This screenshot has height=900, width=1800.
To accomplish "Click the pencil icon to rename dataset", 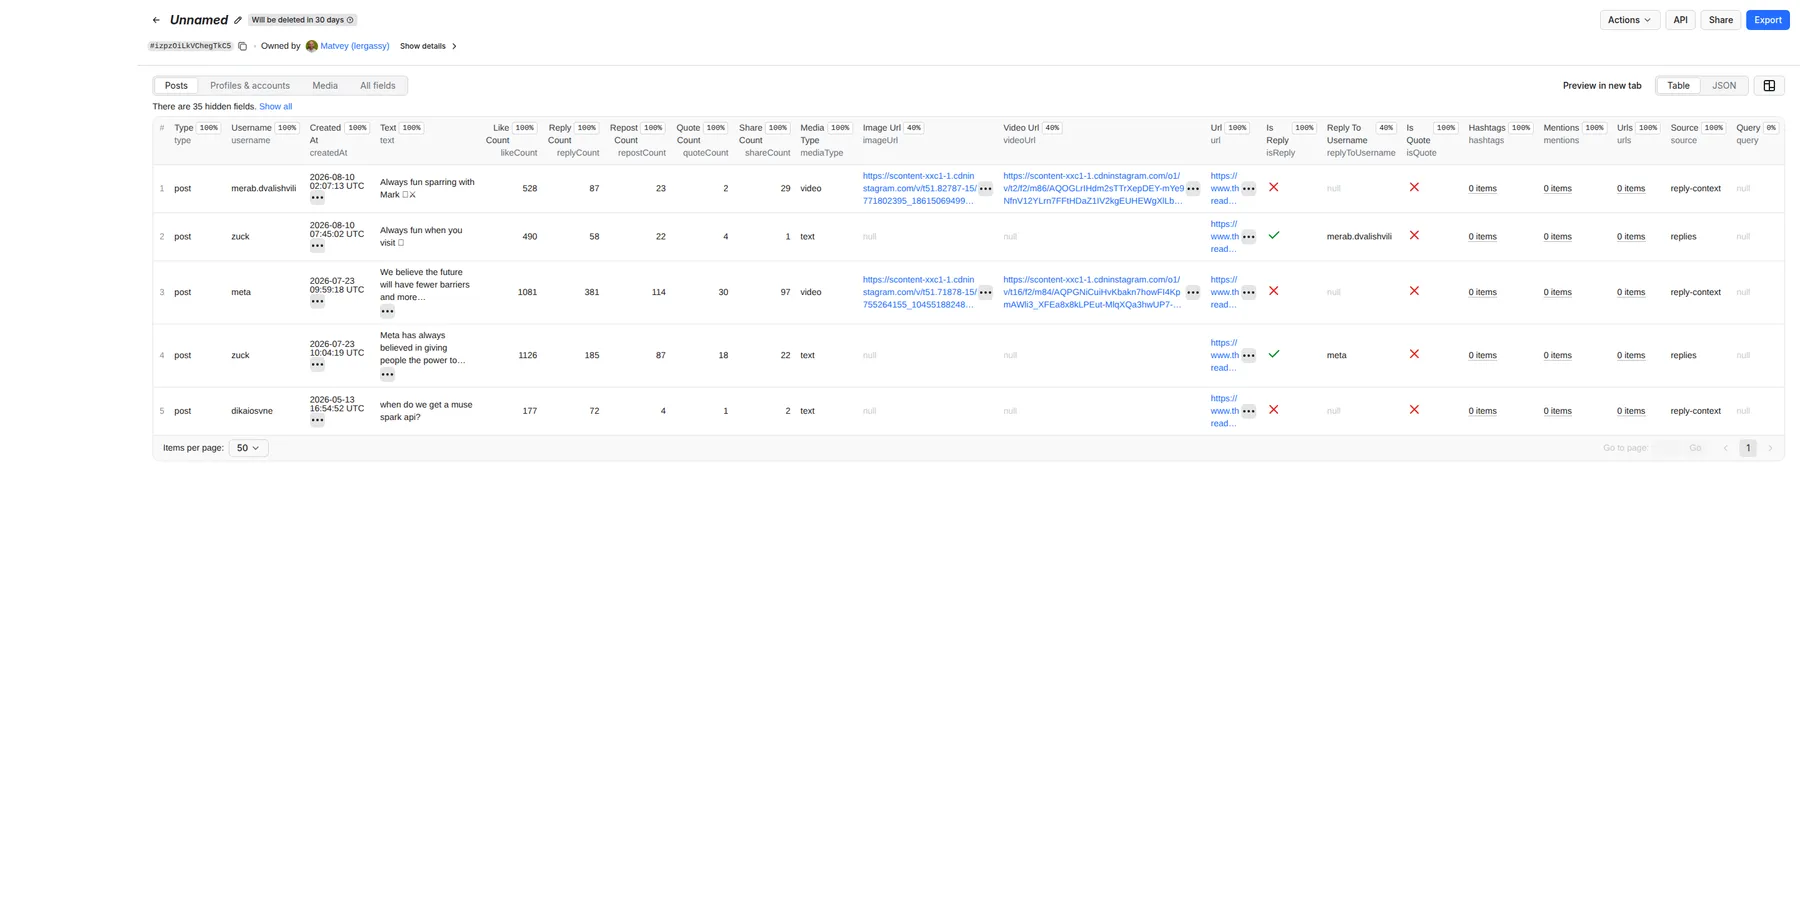I will tap(238, 20).
